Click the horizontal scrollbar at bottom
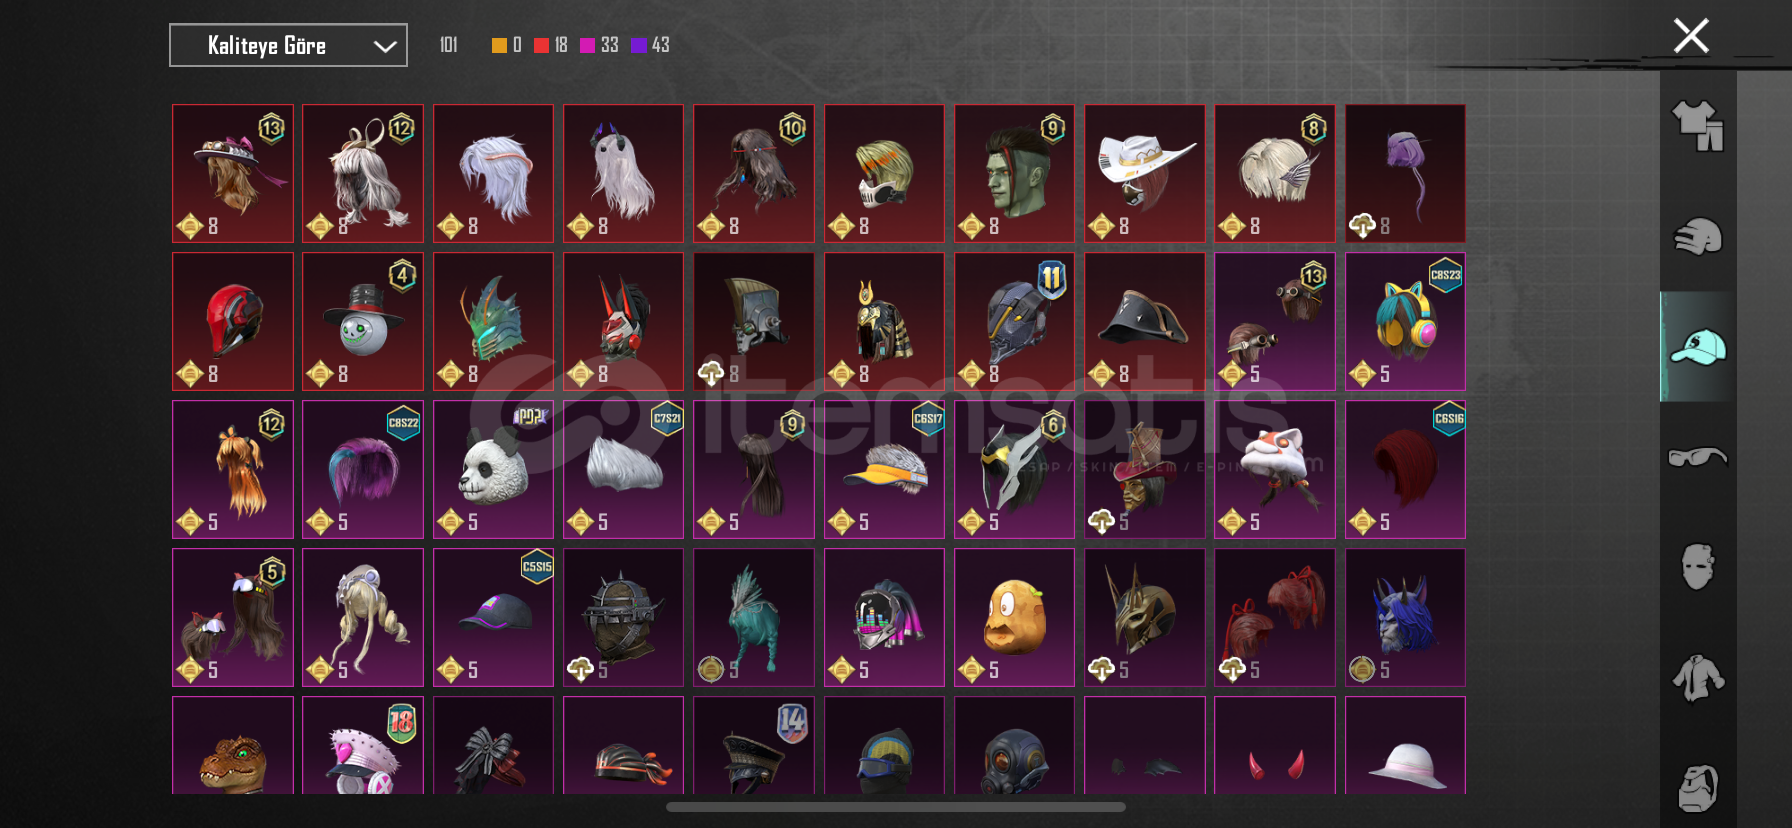Image resolution: width=1792 pixels, height=828 pixels. pyautogui.click(x=896, y=807)
